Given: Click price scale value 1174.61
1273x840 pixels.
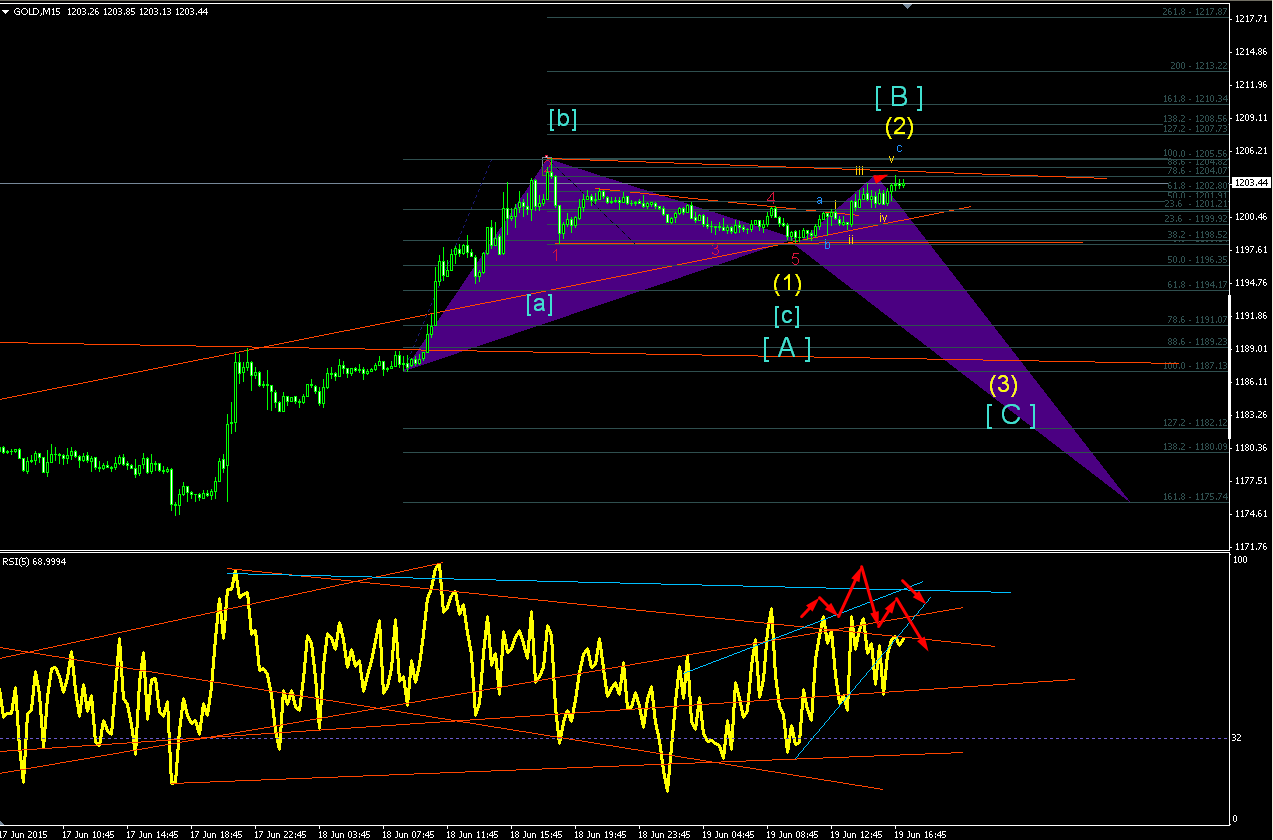Looking at the screenshot, I should point(1251,513).
